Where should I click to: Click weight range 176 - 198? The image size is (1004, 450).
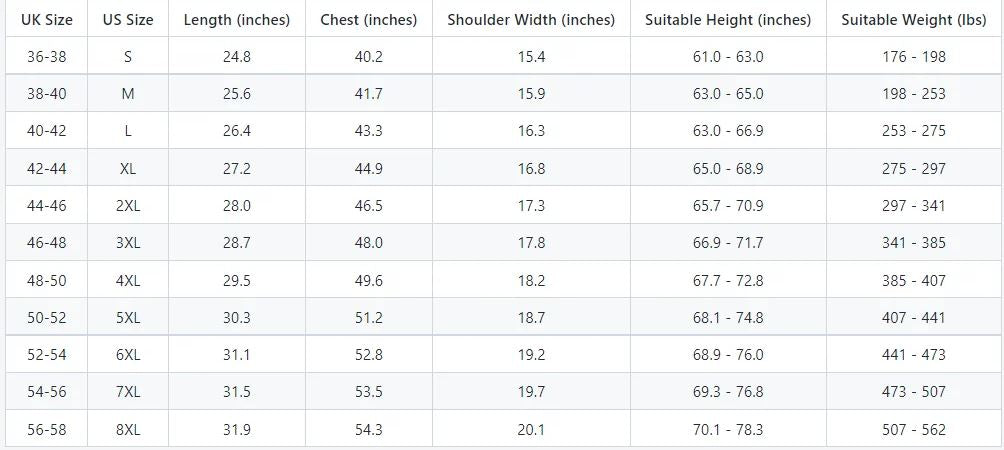pyautogui.click(x=914, y=57)
